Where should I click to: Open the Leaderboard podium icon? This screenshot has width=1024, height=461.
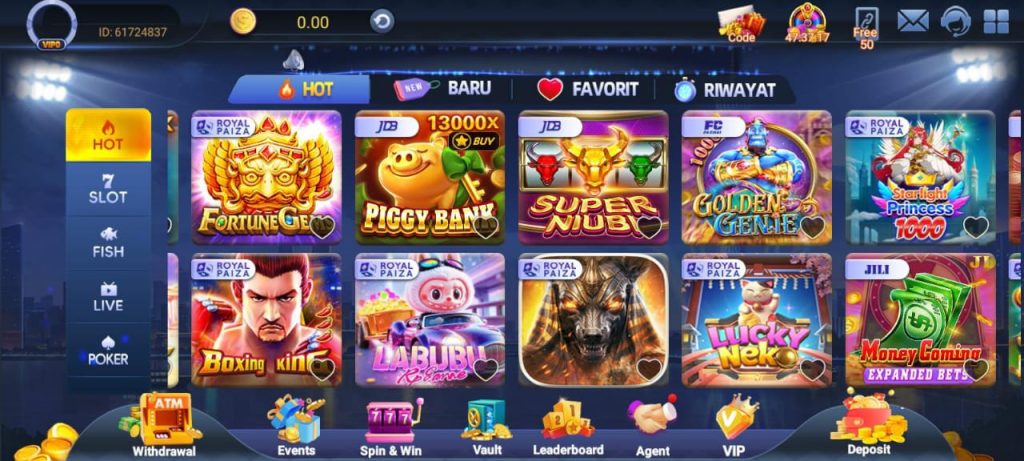click(x=568, y=426)
